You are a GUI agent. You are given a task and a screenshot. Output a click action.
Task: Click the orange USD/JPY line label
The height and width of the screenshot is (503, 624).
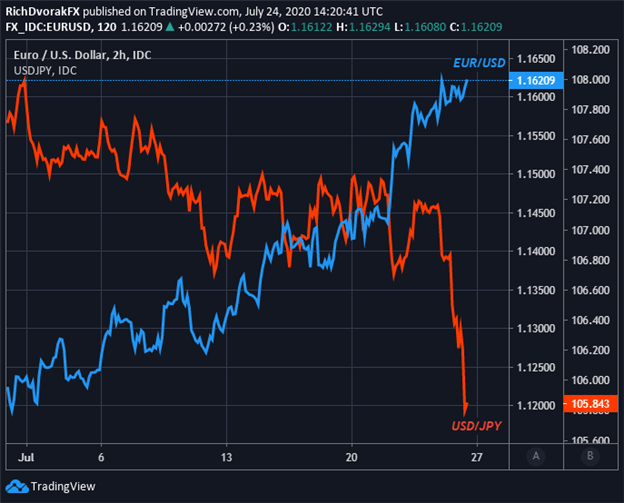pyautogui.click(x=476, y=426)
